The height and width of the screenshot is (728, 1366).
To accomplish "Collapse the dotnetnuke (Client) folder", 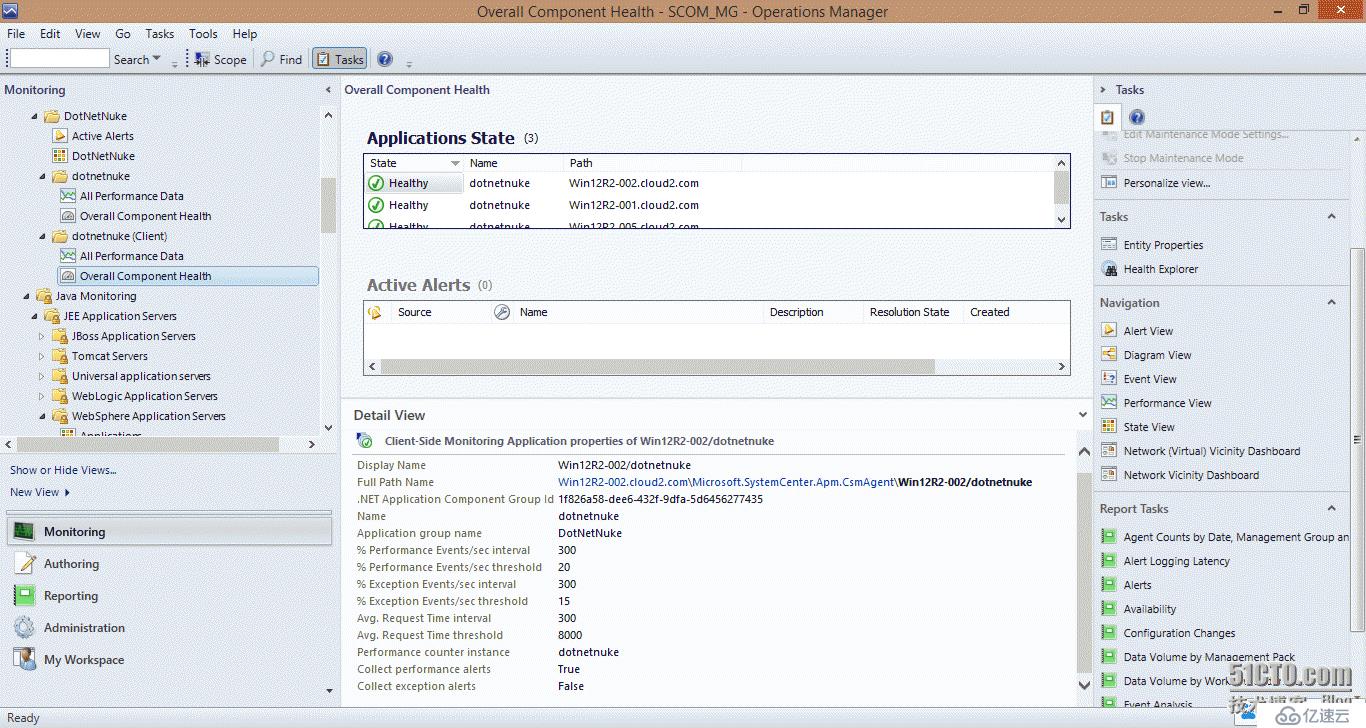I will tap(43, 237).
